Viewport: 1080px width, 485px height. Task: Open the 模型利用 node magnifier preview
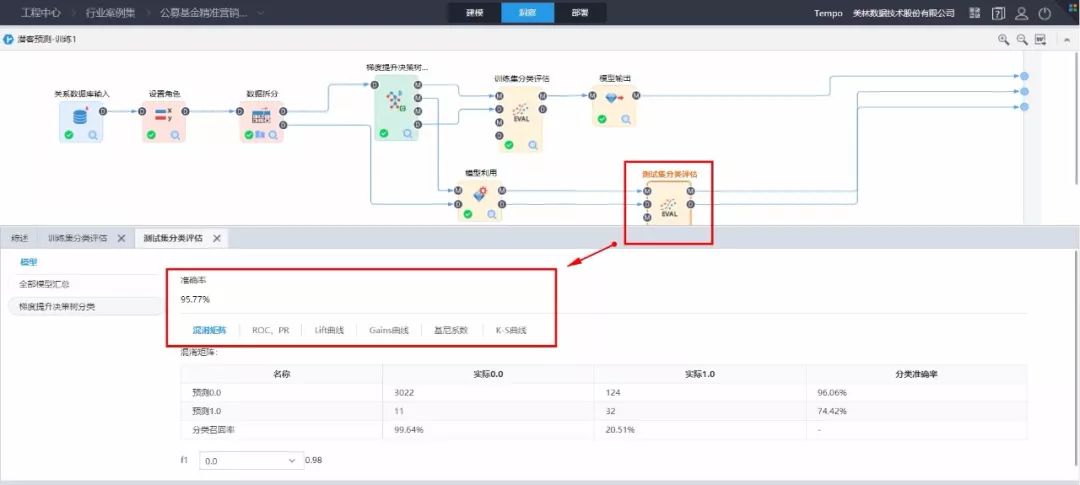point(492,214)
